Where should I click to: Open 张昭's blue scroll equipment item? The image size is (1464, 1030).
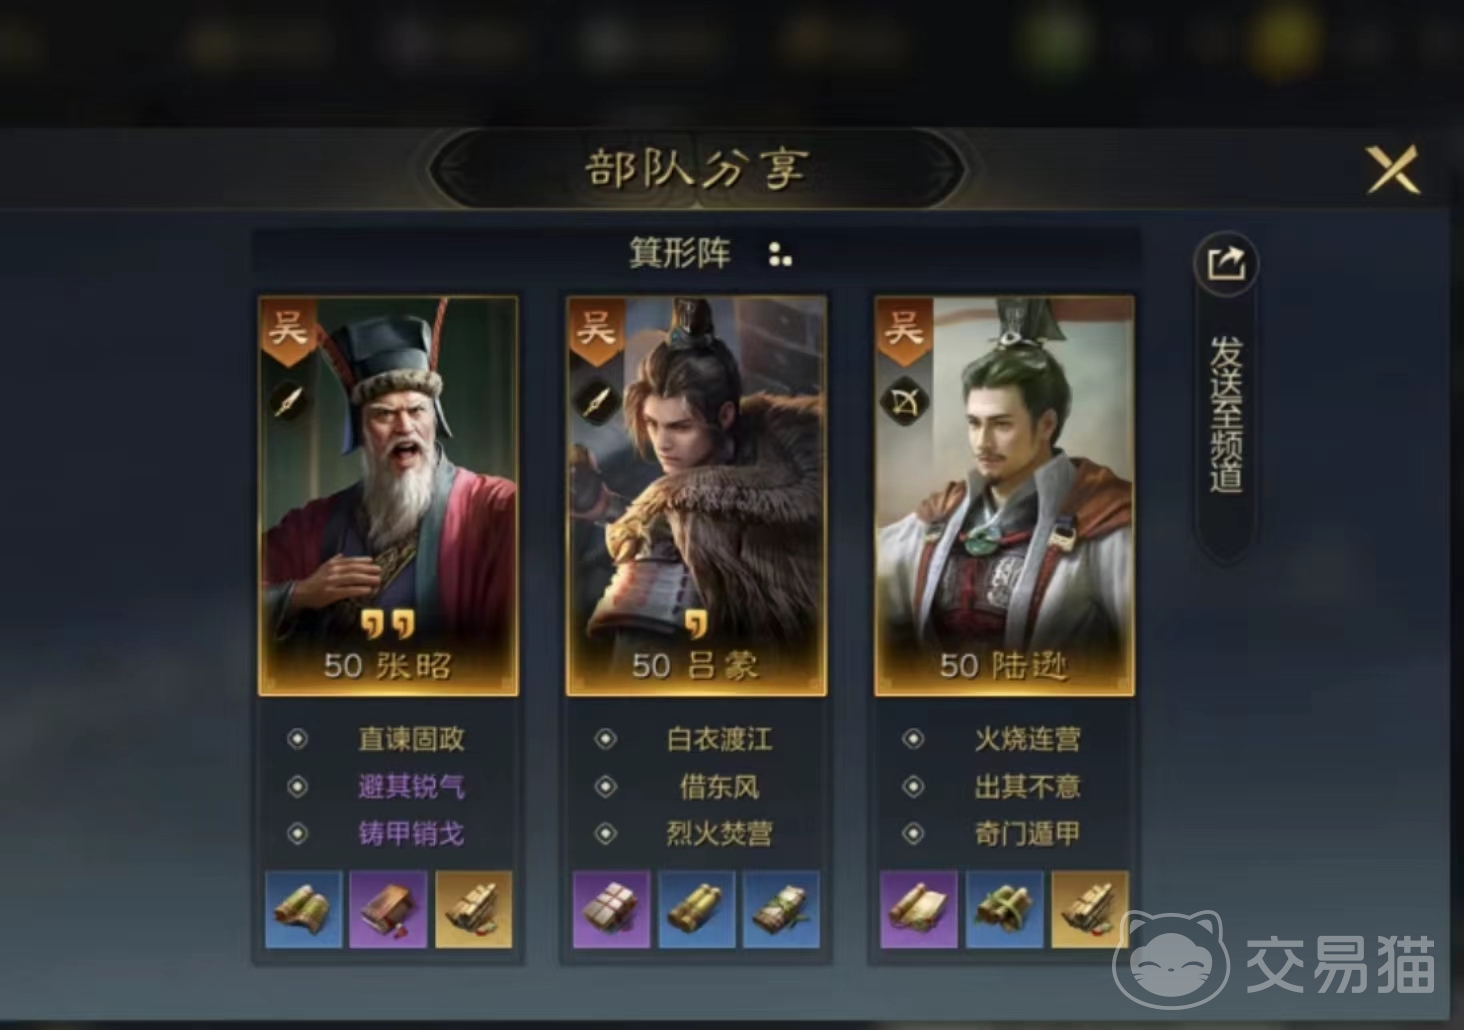(304, 909)
